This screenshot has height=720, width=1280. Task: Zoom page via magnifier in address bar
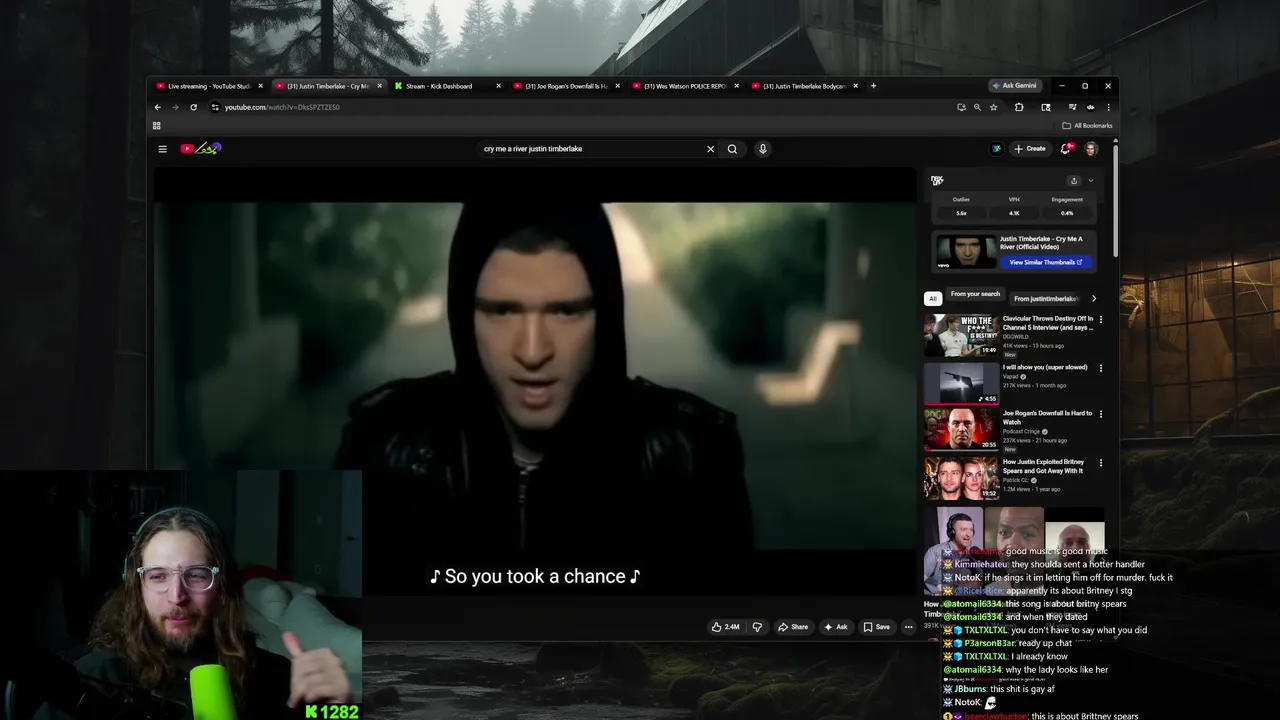click(977, 107)
